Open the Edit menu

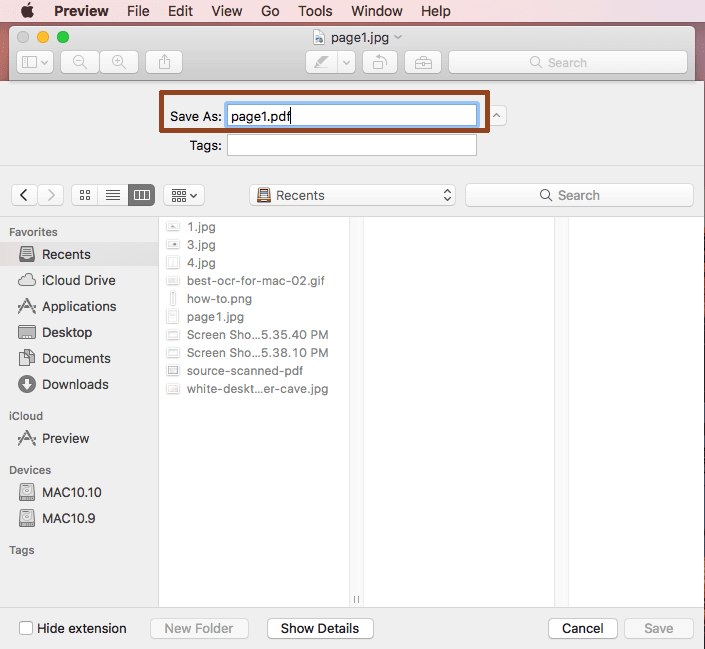(x=180, y=11)
